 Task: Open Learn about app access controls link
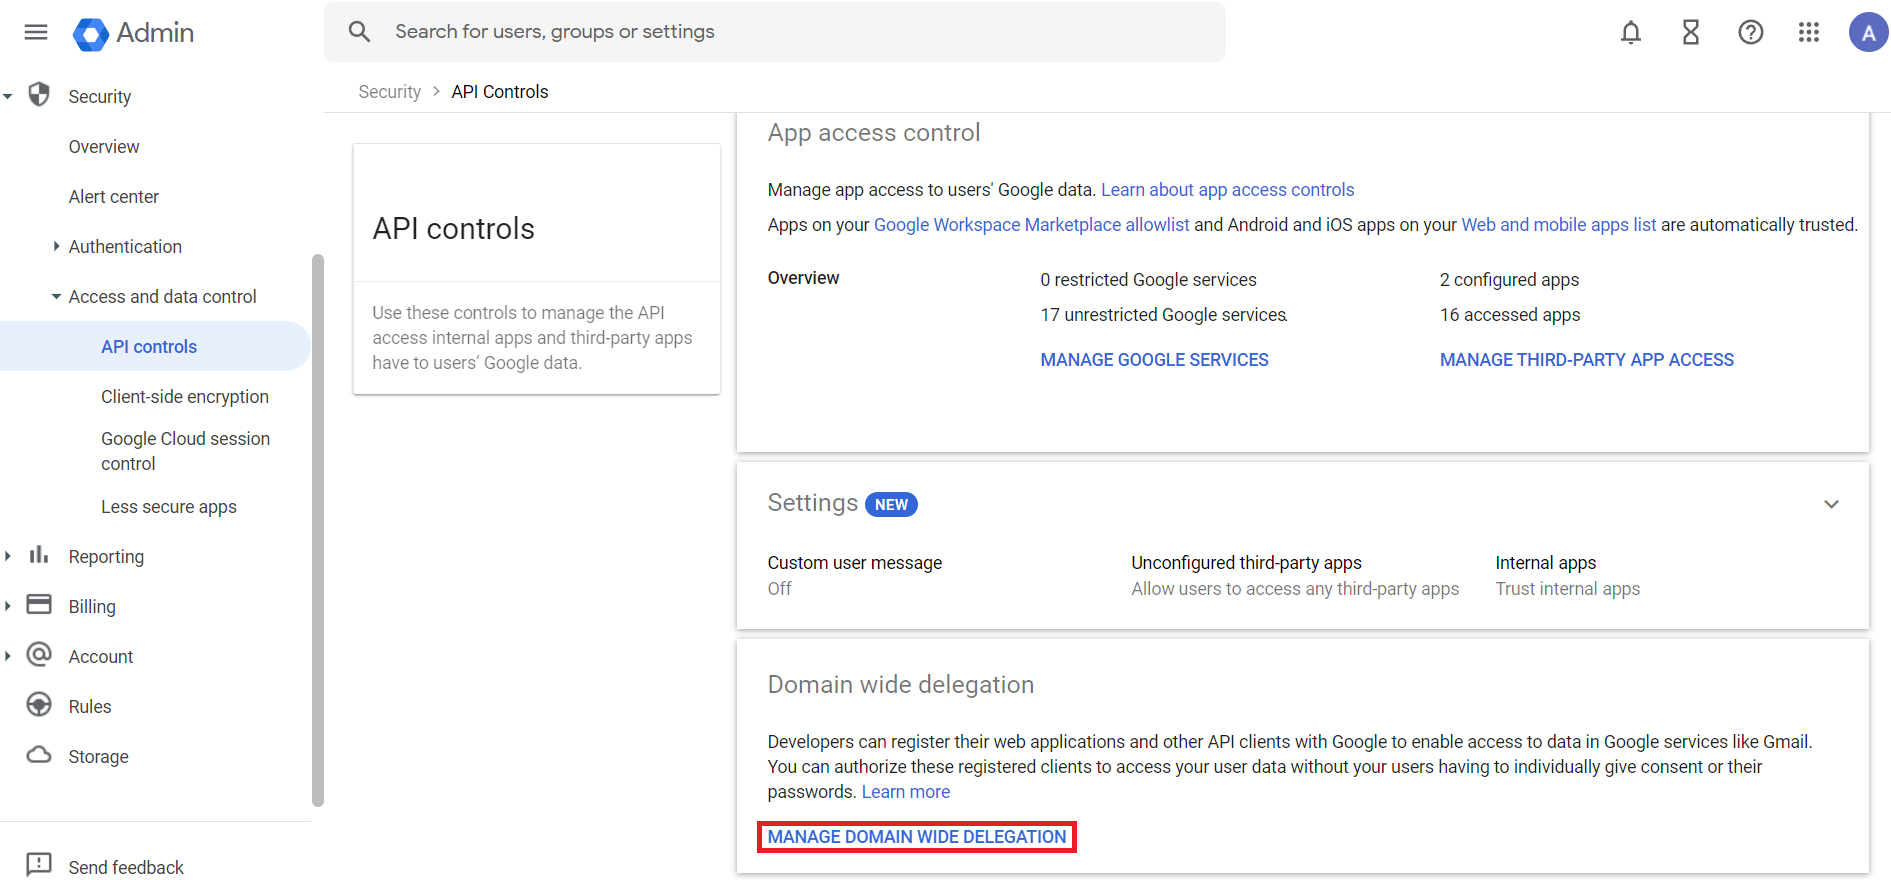(1227, 190)
